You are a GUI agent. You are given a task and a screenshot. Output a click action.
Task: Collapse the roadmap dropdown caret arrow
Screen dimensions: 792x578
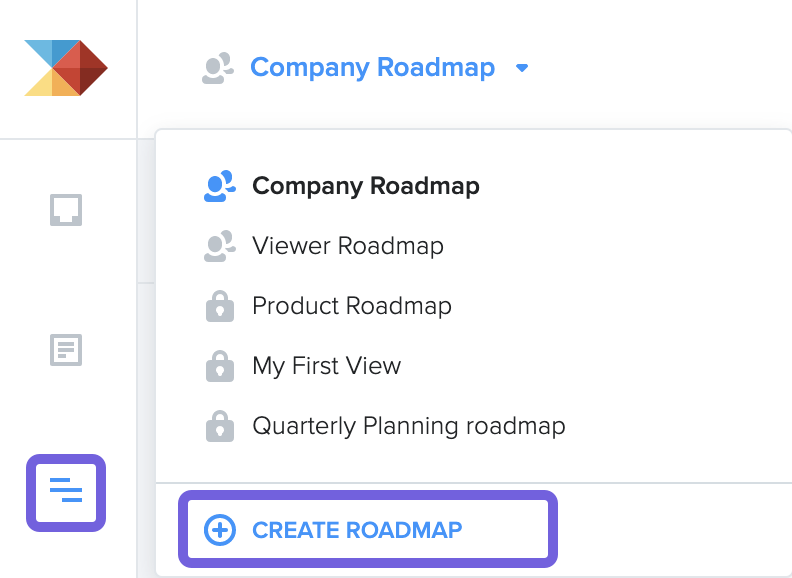tap(522, 68)
